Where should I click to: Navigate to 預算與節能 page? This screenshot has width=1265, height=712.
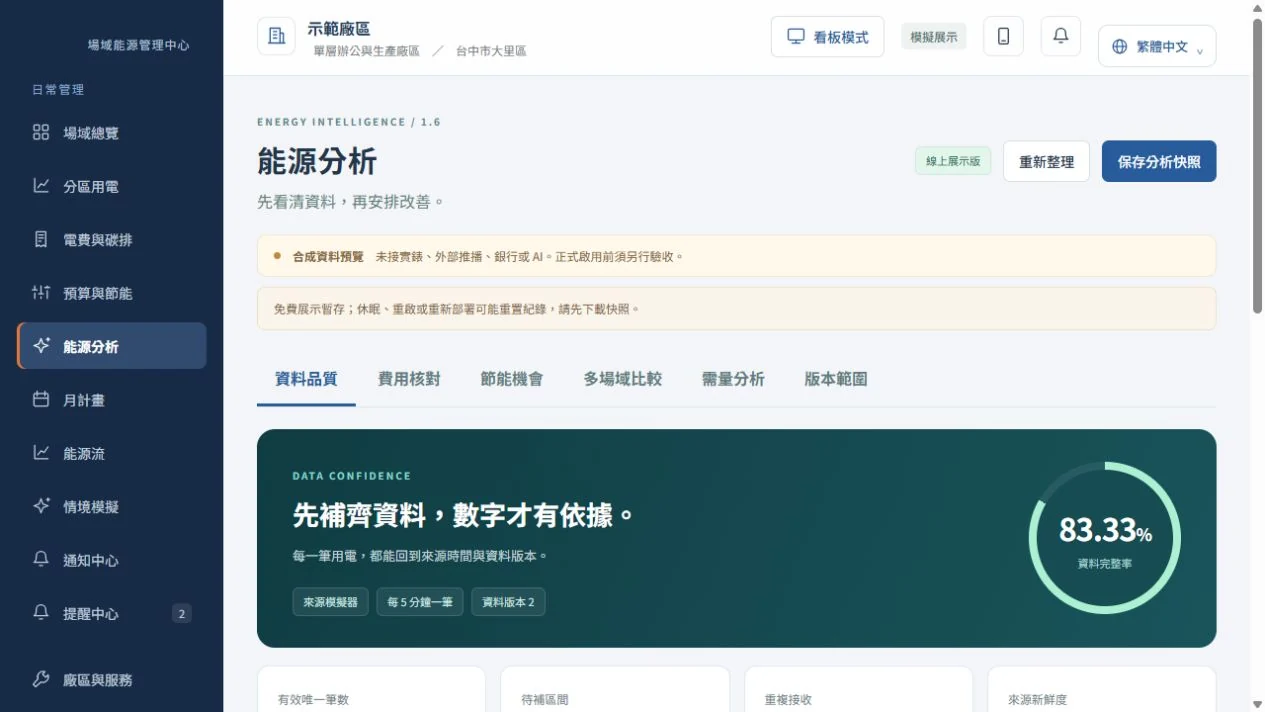pyautogui.click(x=112, y=293)
